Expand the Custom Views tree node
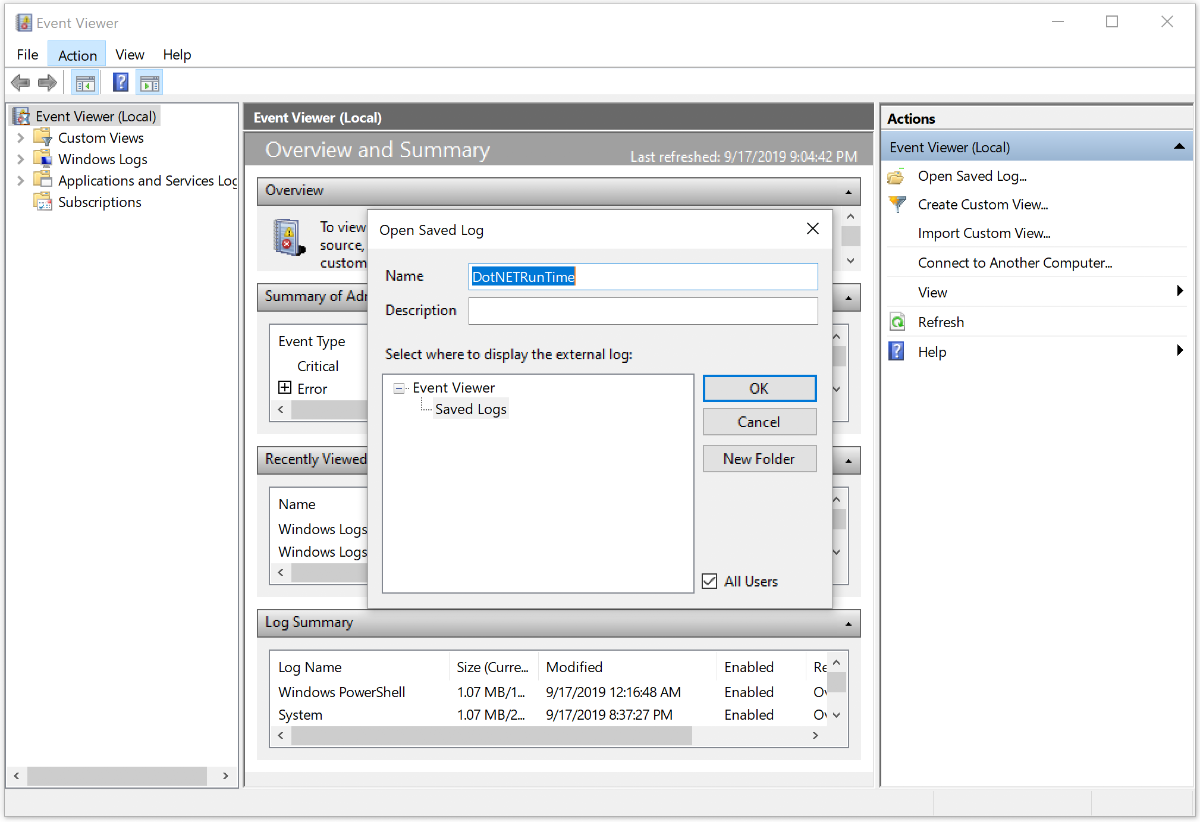 (x=20, y=138)
